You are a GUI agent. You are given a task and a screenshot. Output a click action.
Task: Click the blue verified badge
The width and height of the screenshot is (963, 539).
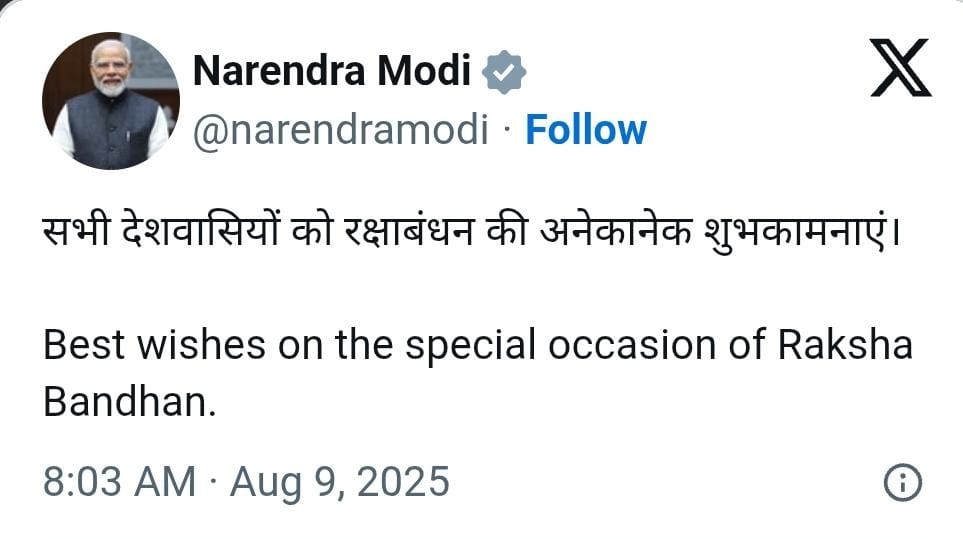tap(505, 72)
